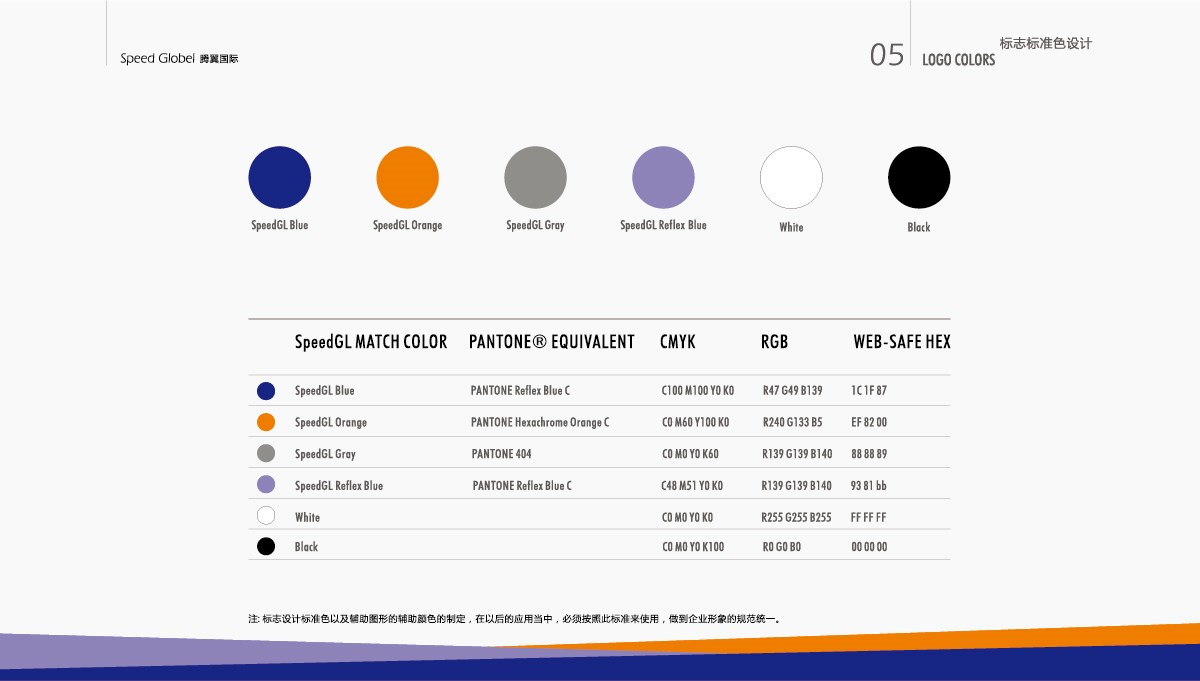Click the PANTONE® EQUIVALENT column header
The width and height of the screenshot is (1200, 681).
552,342
